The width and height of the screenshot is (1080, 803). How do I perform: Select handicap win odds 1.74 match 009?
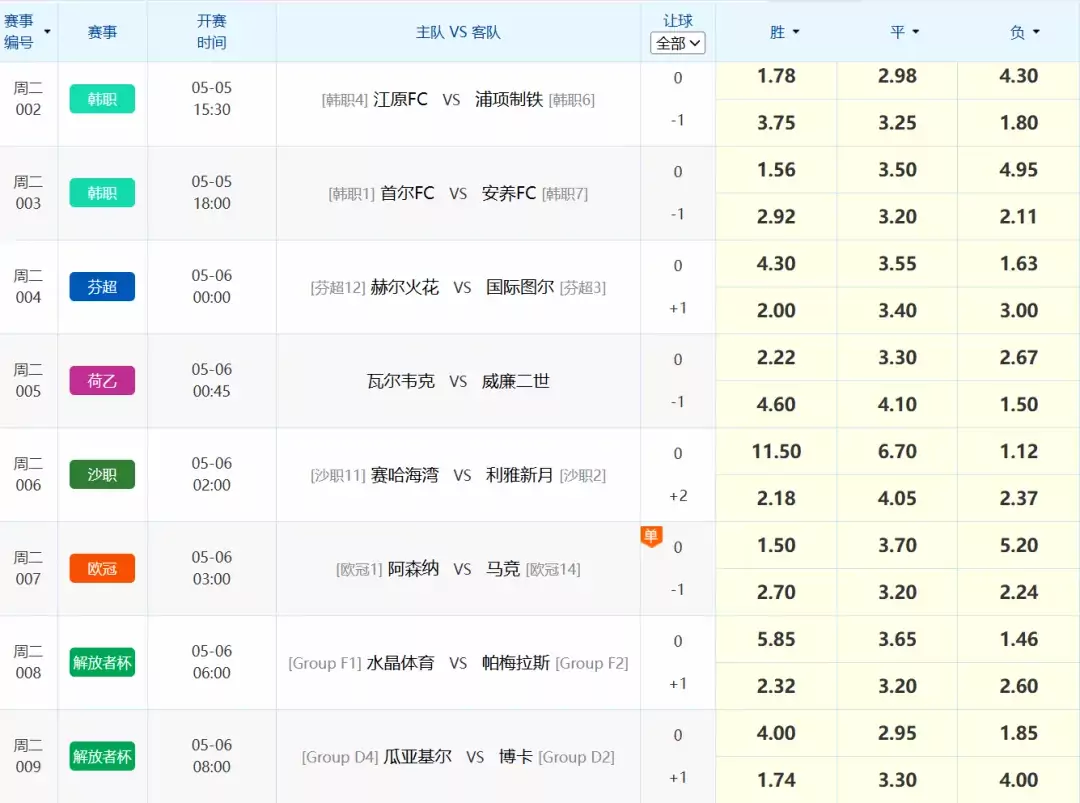pyautogui.click(x=776, y=780)
